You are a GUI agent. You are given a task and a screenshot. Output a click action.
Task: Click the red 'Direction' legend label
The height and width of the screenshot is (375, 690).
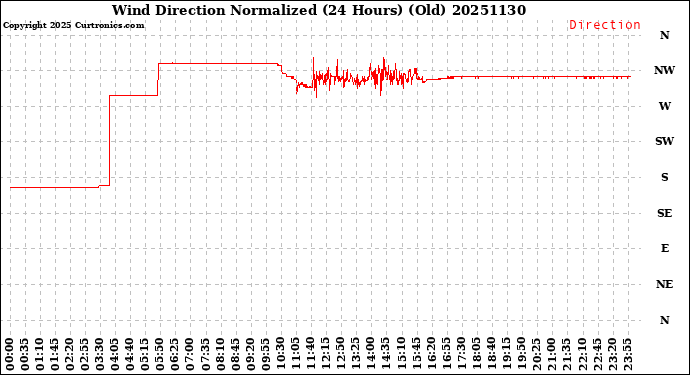605,25
